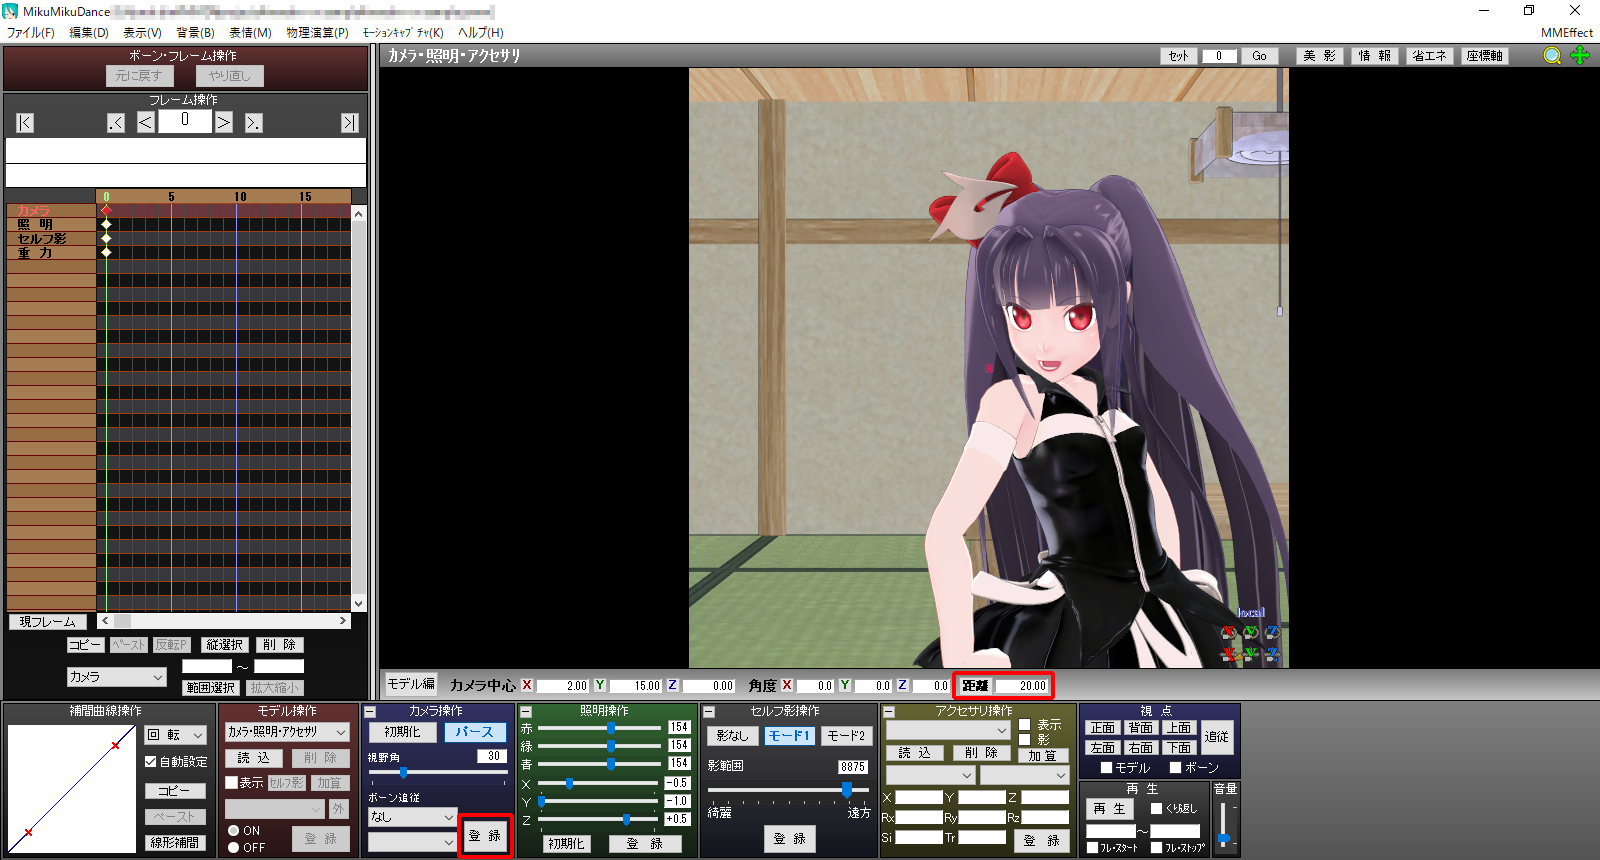Screen dimensions: 1600x860
Task: Go to previous keyframe using .< button
Action: coord(116,123)
